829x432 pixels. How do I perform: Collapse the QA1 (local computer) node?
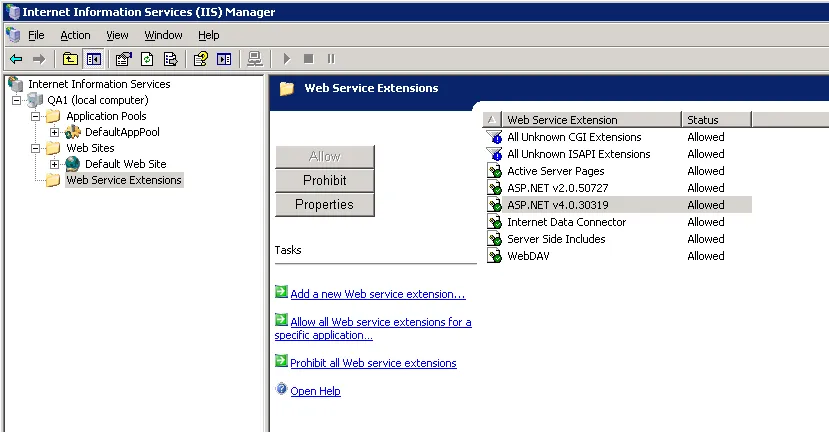click(16, 100)
